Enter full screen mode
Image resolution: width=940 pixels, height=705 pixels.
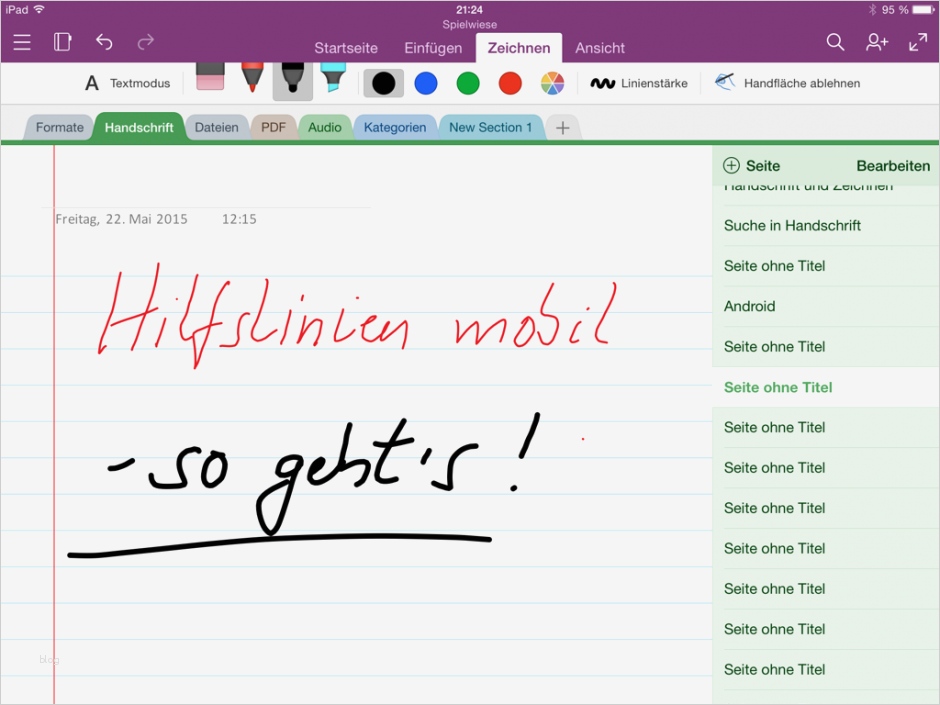point(917,42)
